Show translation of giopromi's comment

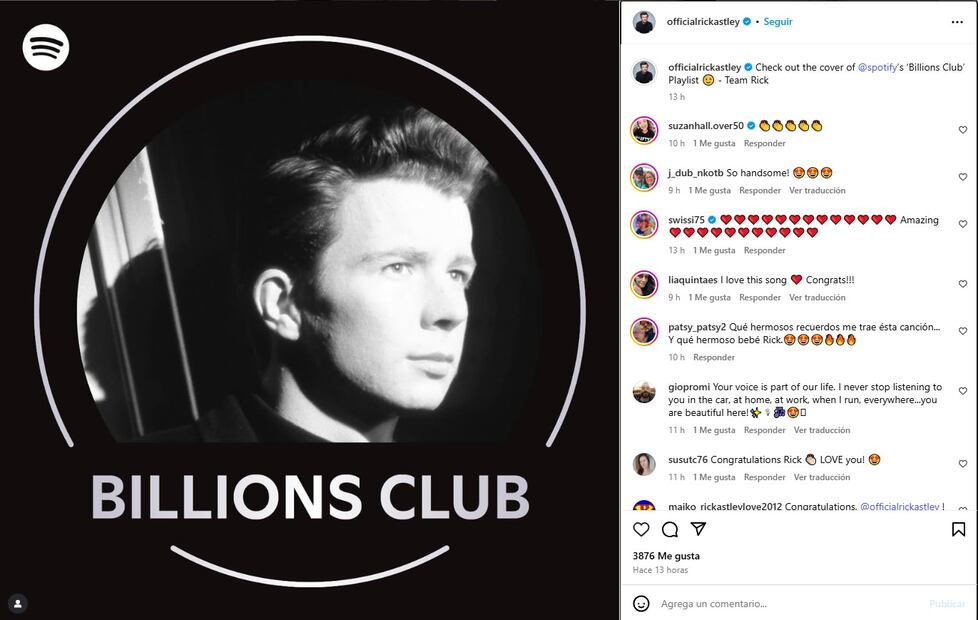tap(822, 430)
